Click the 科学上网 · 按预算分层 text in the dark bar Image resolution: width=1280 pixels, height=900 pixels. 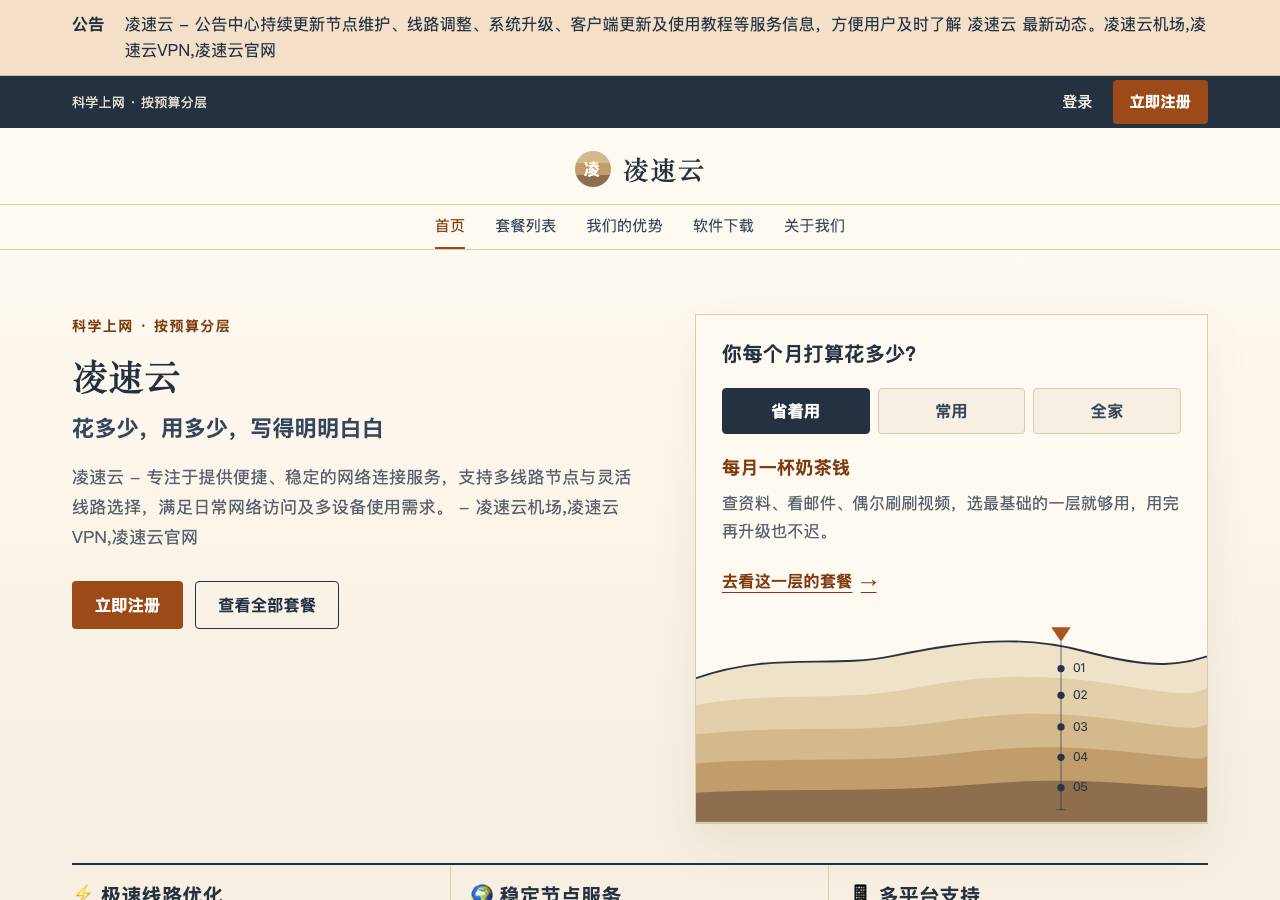point(139,102)
